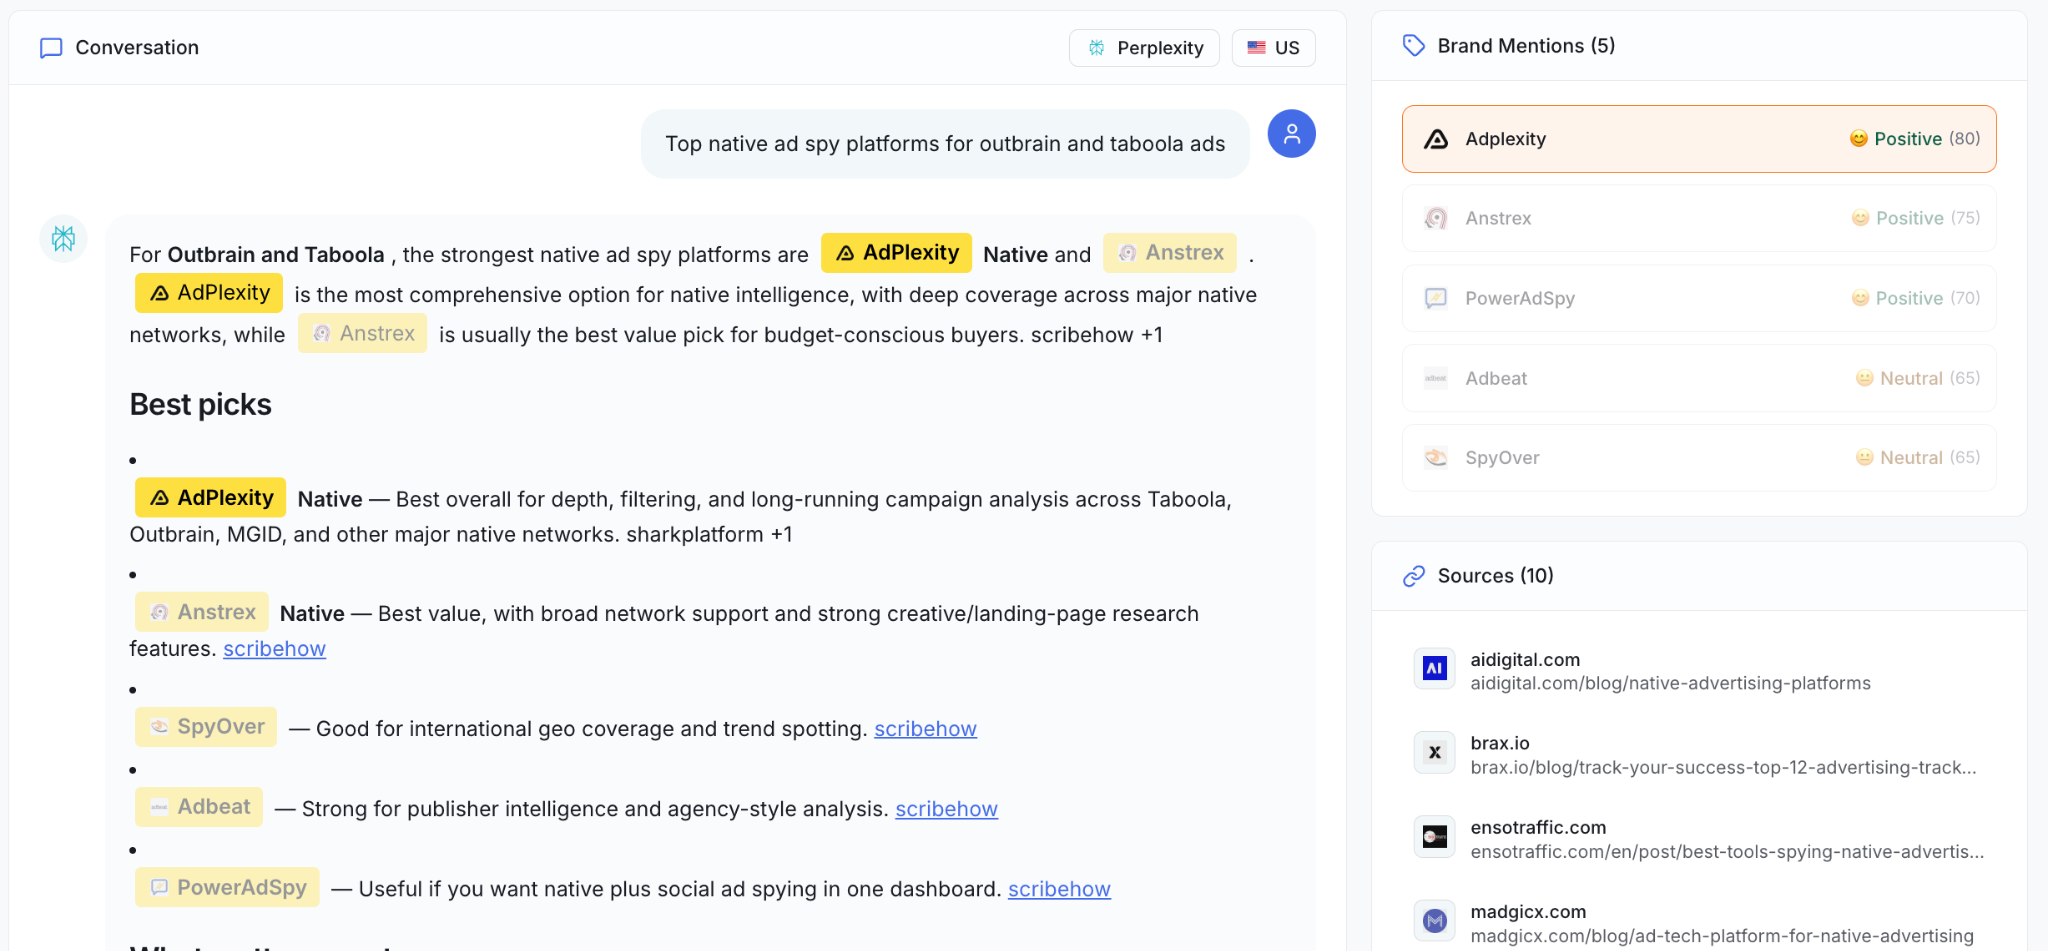Click the ensotraffic.com favicon

coord(1435,837)
